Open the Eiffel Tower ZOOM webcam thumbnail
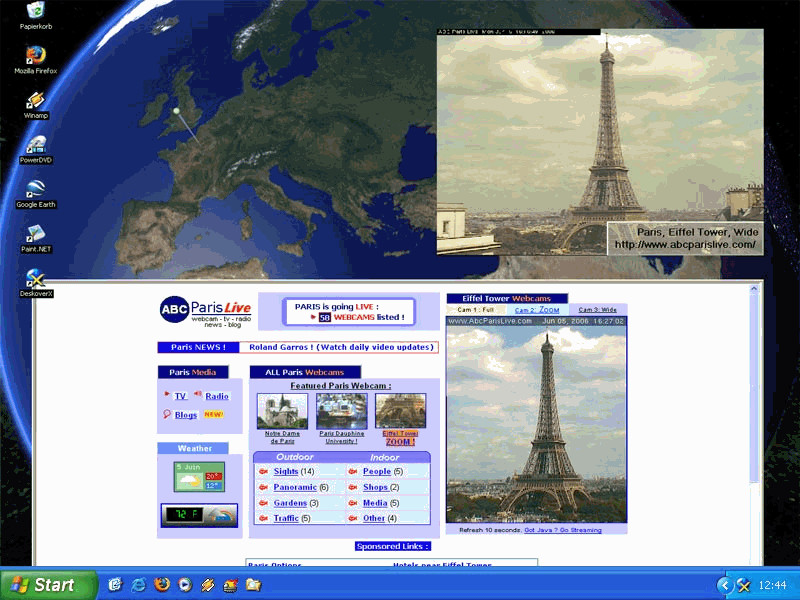The height and width of the screenshot is (600, 800). (401, 411)
